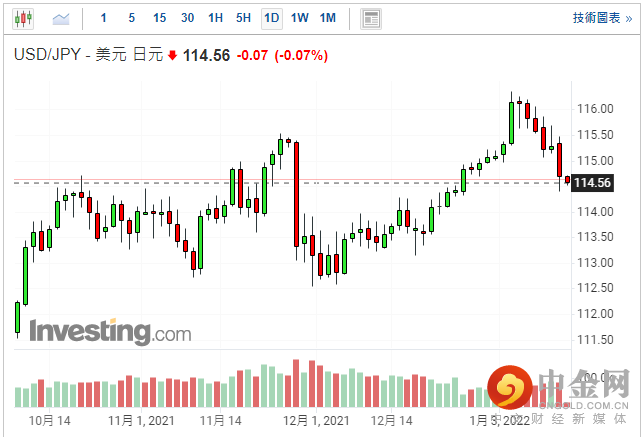
Task: Select the candlestick chart type icon
Action: [24, 18]
